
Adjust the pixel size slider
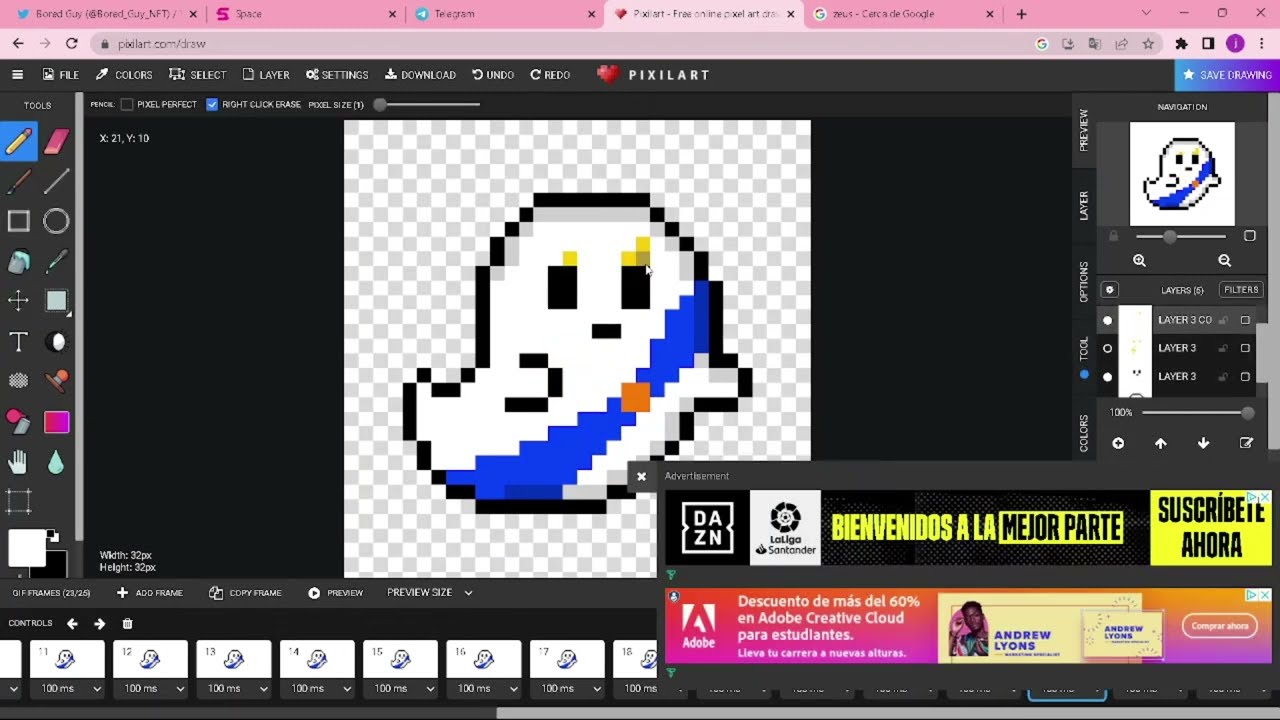[x=428, y=104]
